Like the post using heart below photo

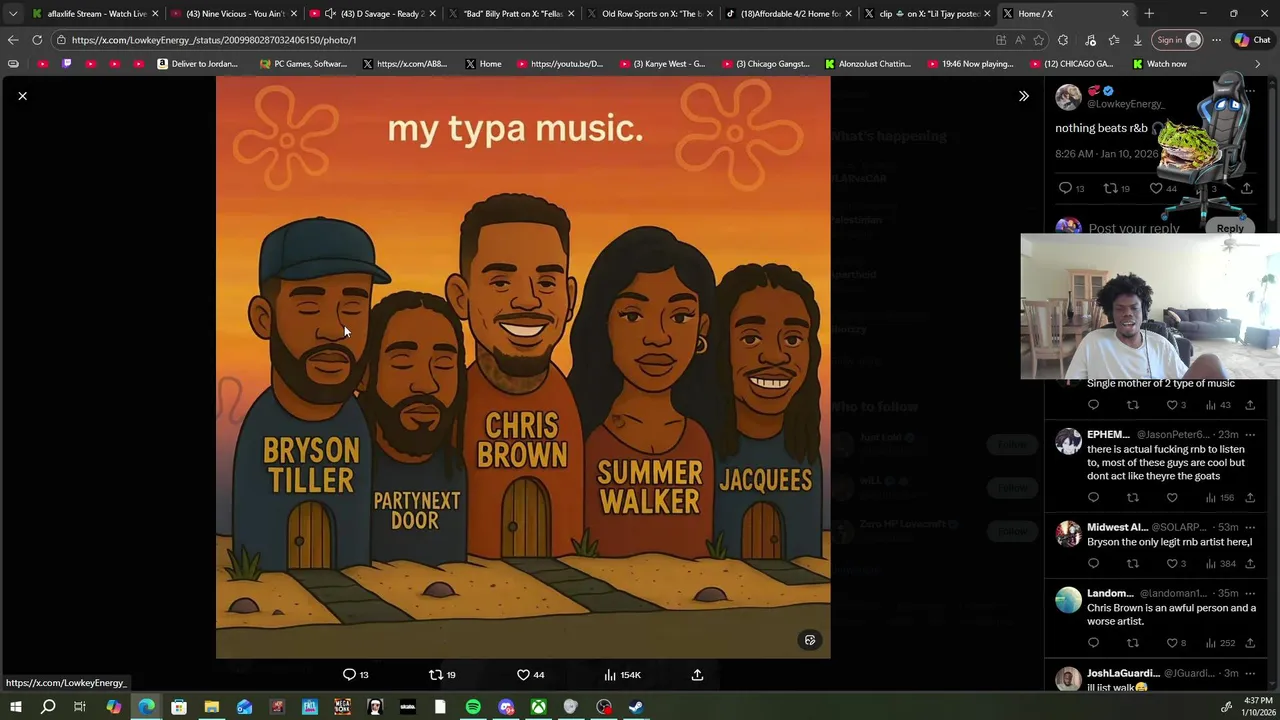tap(523, 675)
